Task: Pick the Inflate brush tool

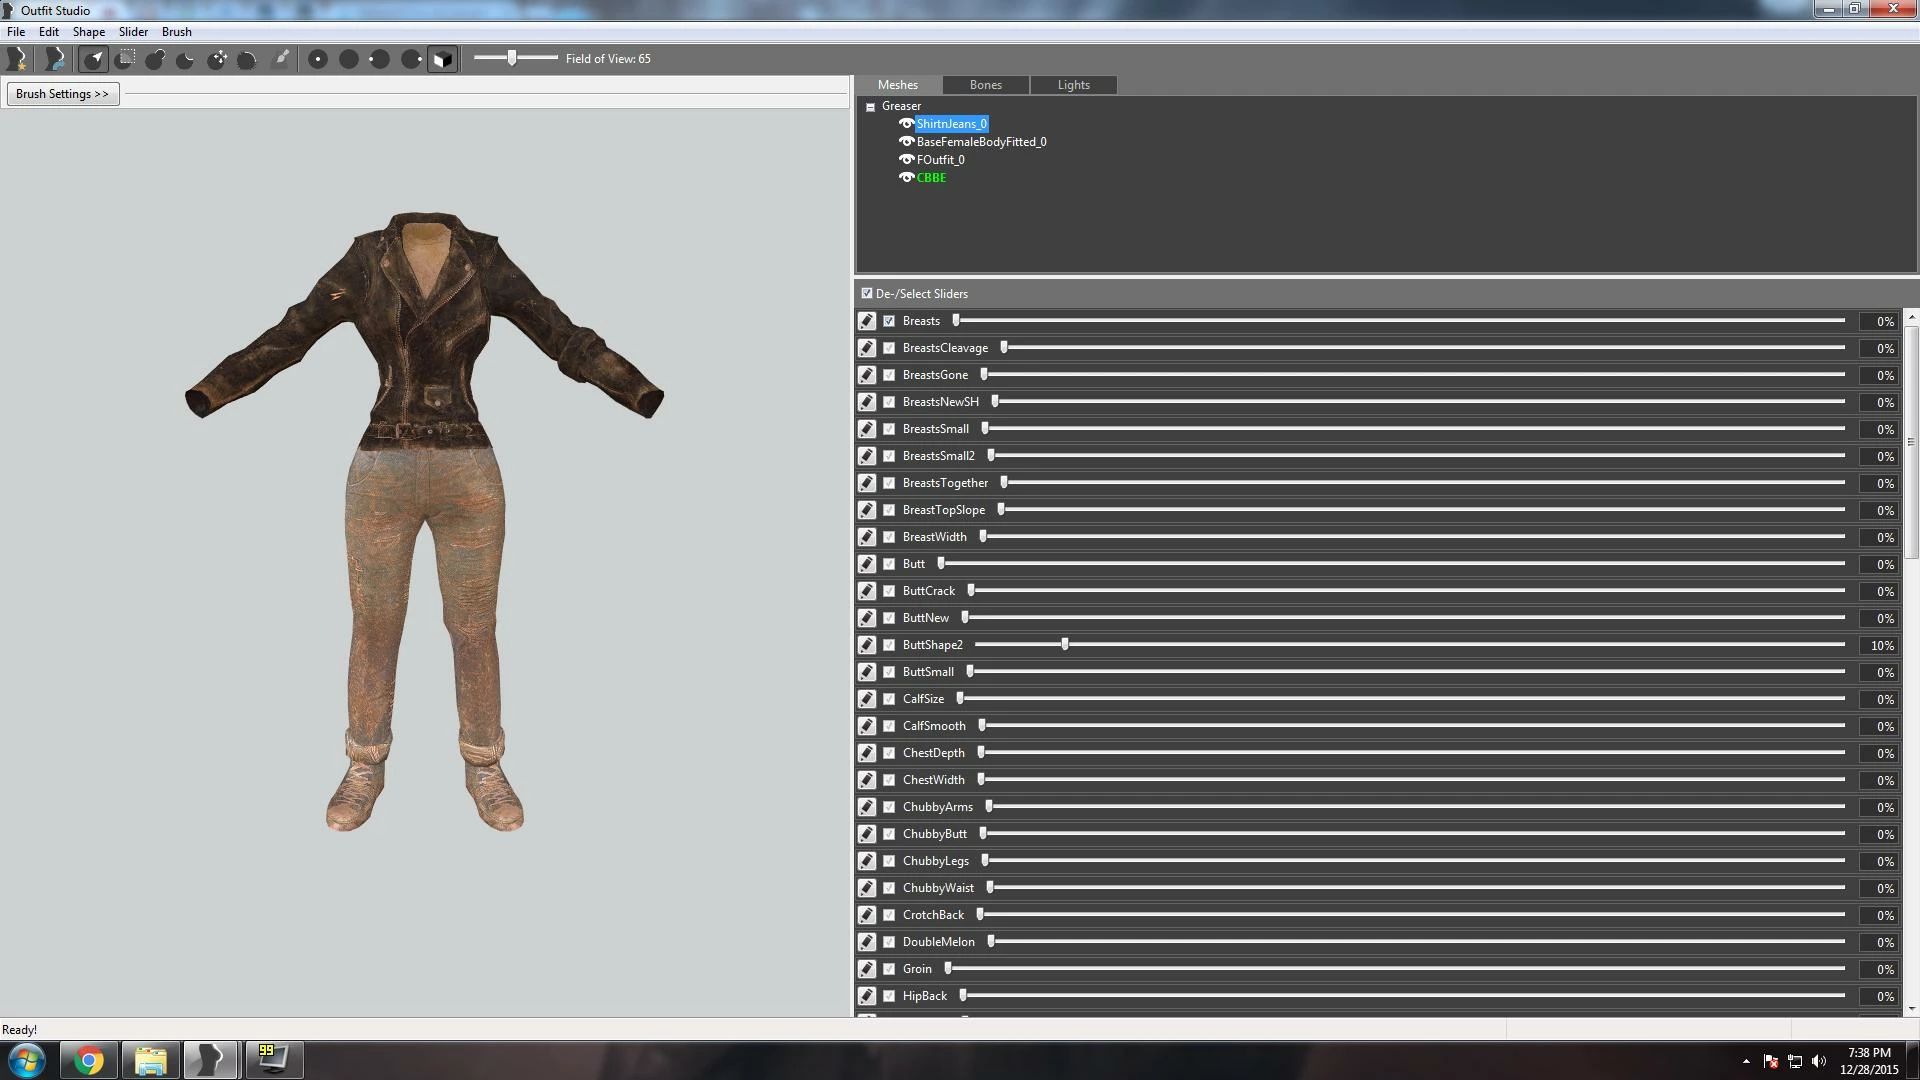Action: coord(155,59)
